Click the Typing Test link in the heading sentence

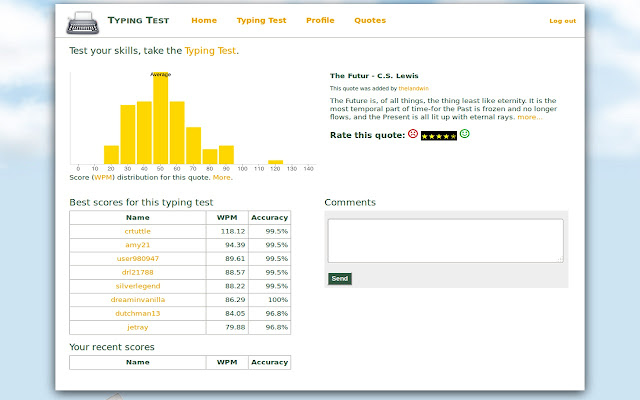[210, 50]
